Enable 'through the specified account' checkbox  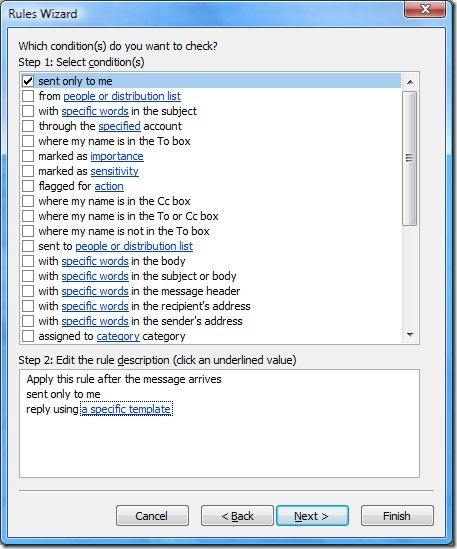point(28,126)
